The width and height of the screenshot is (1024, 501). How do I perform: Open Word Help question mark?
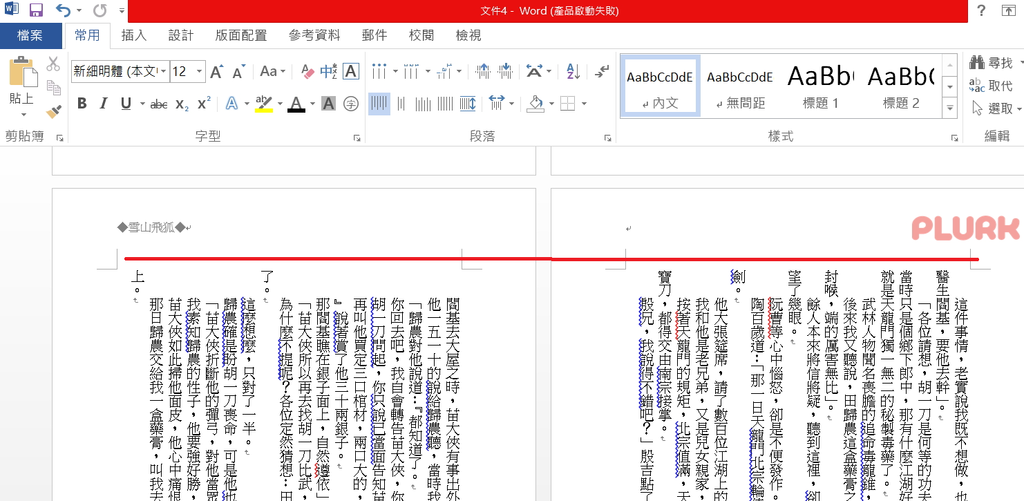[x=981, y=10]
